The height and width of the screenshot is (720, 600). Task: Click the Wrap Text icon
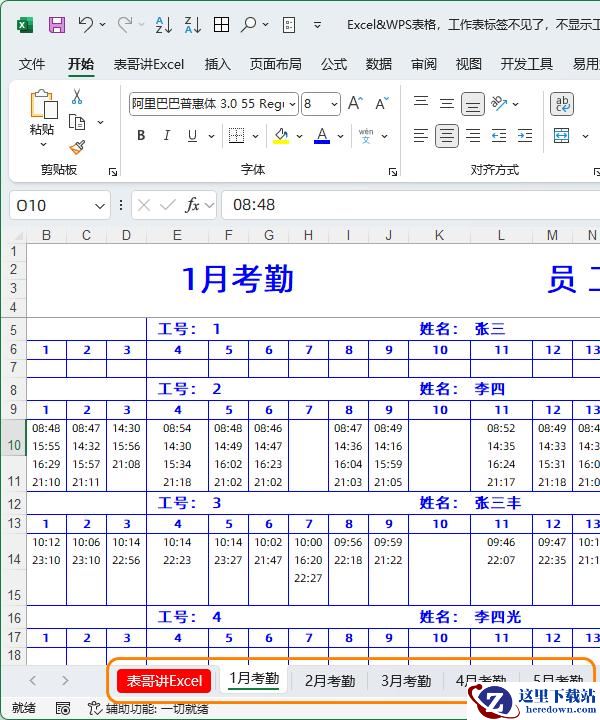coord(562,104)
